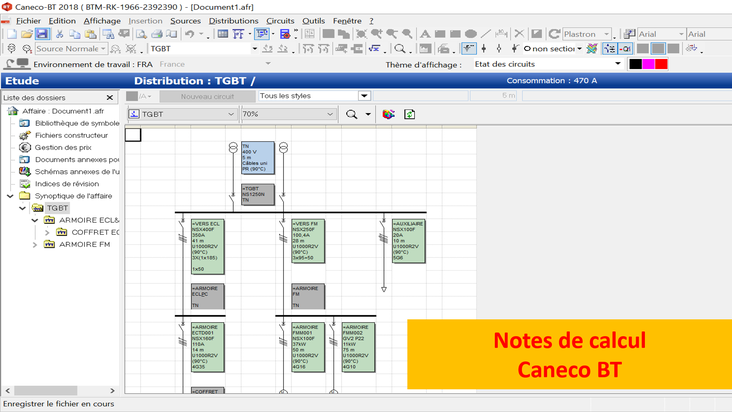Select Gestion des prix in the tree
The image size is (732, 412).
[63, 147]
